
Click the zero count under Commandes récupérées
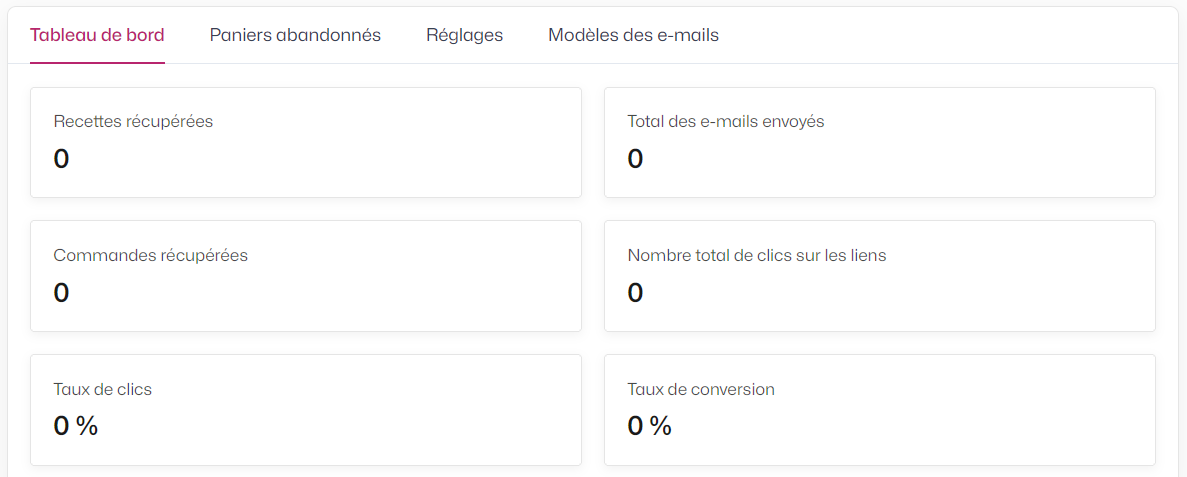pyautogui.click(x=61, y=292)
